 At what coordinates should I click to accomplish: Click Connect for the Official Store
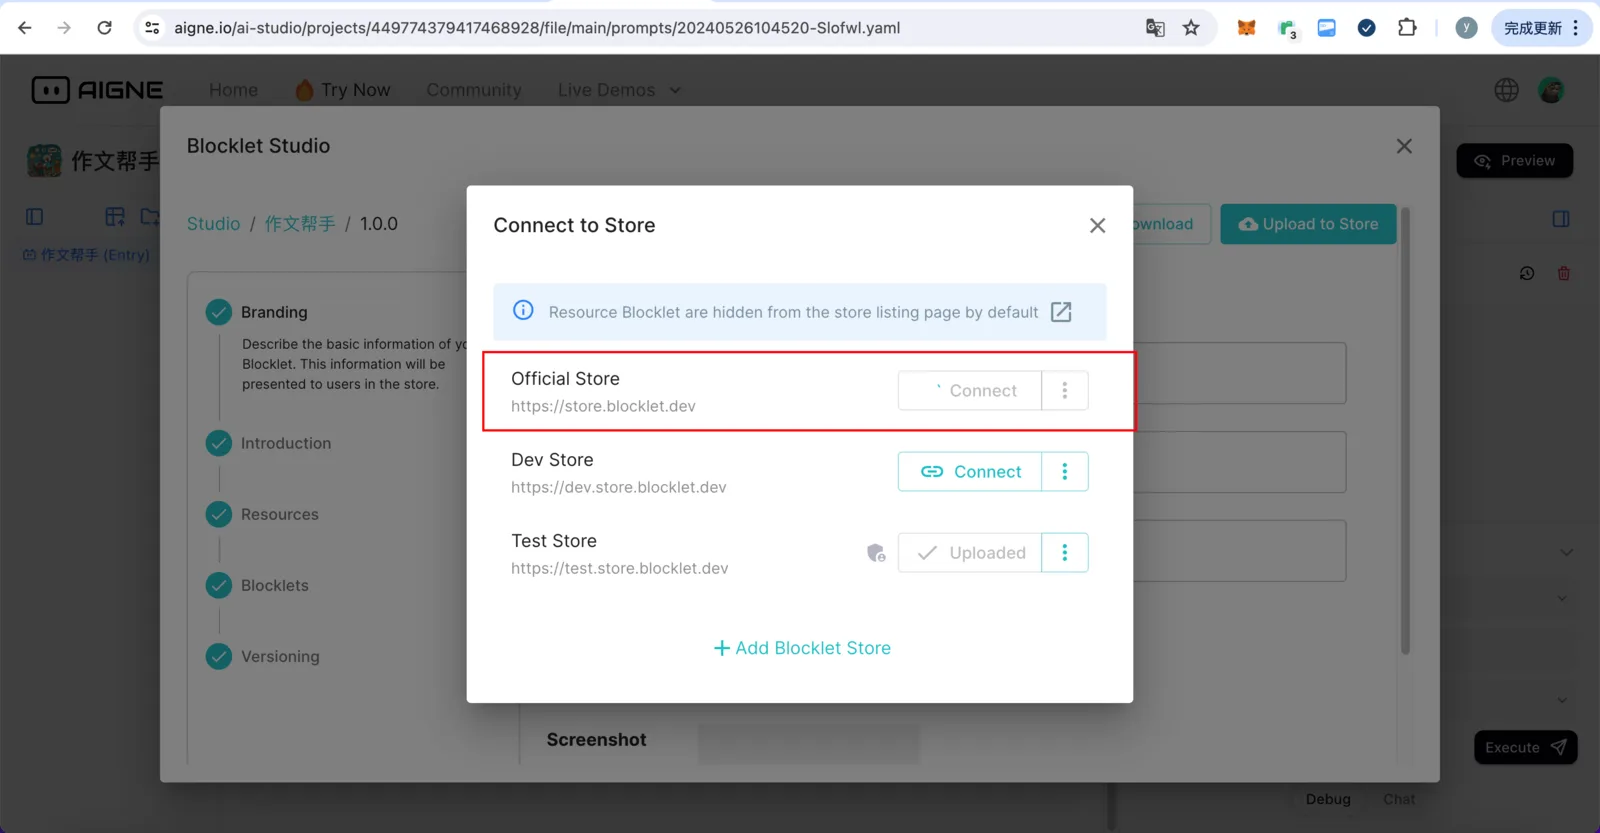(970, 391)
